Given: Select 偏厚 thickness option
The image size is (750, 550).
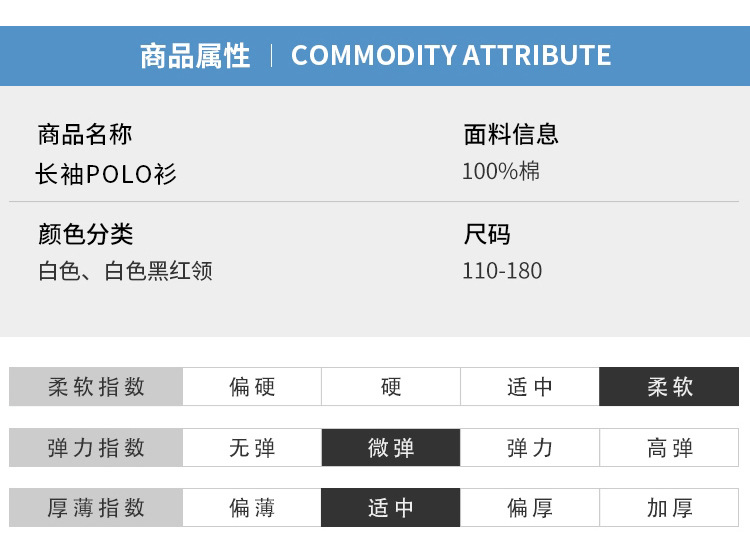Looking at the screenshot, I should (530, 508).
